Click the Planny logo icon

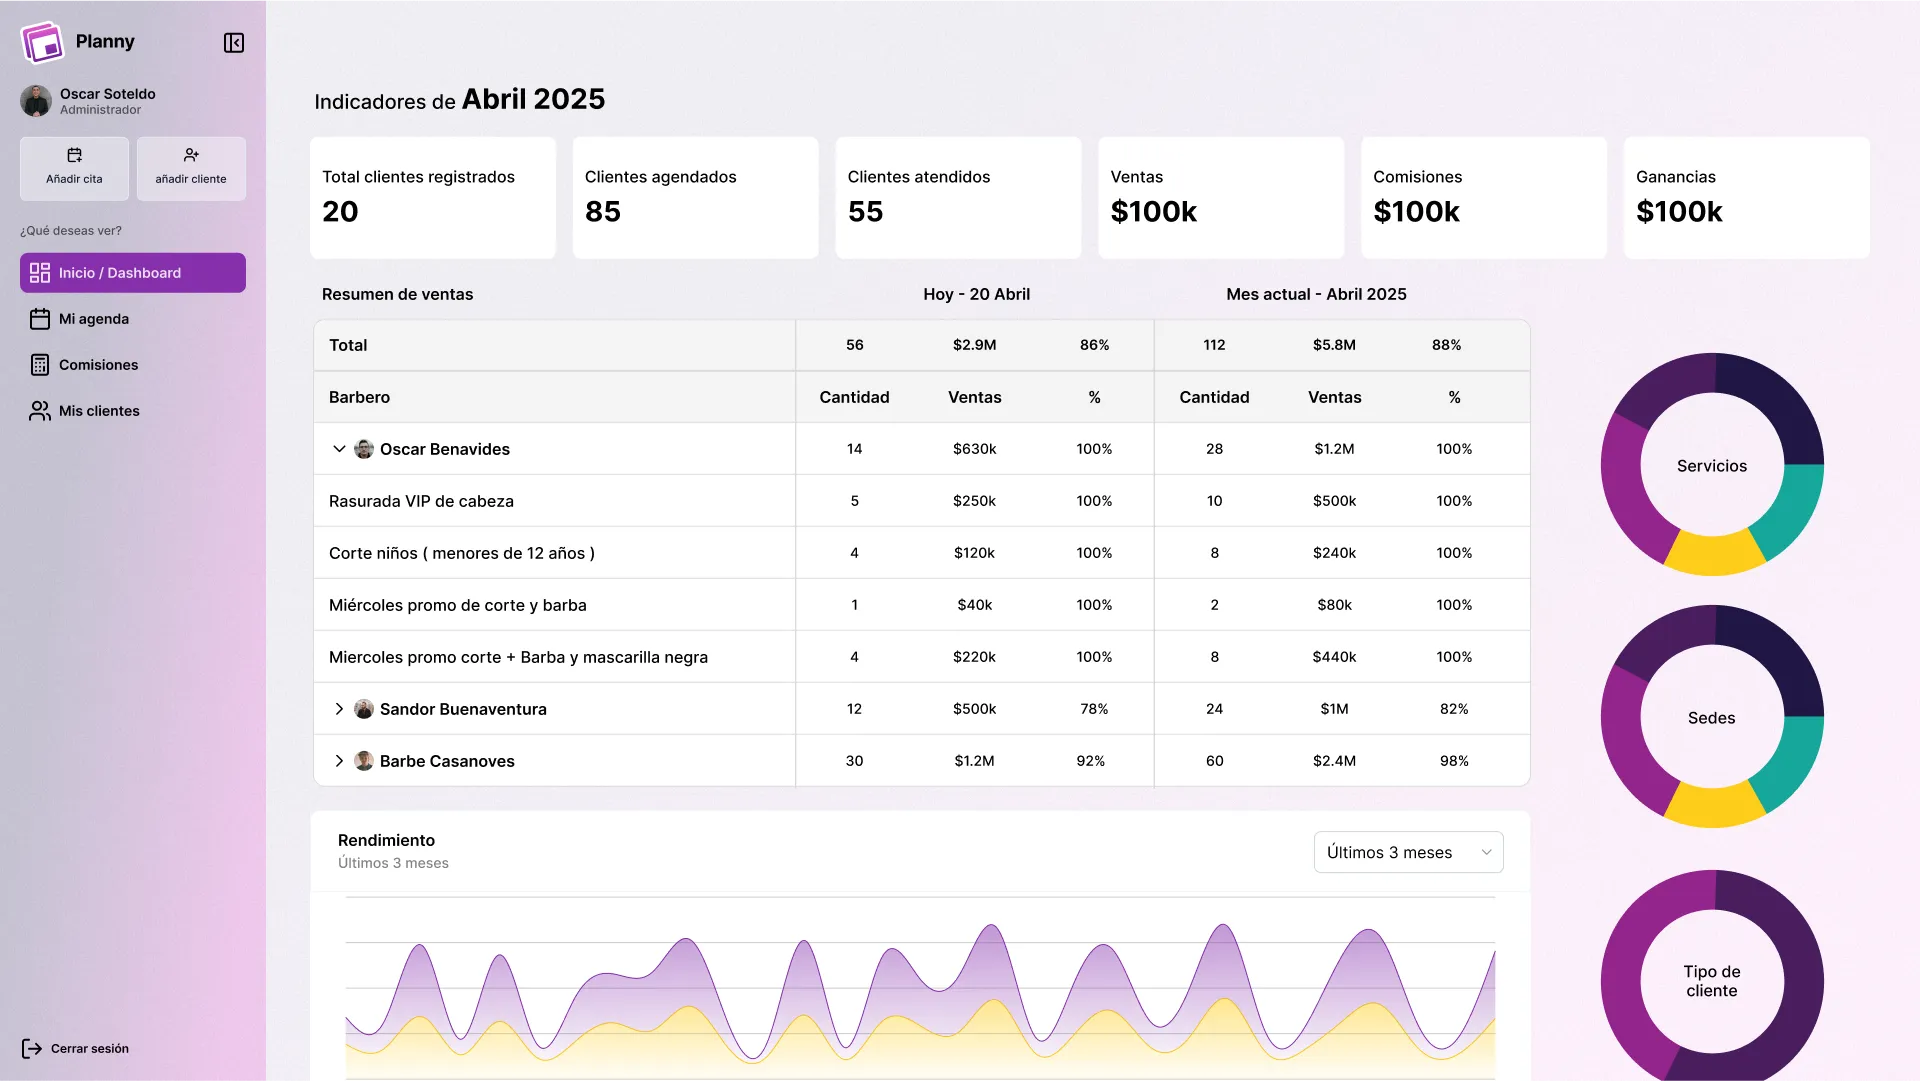42,42
